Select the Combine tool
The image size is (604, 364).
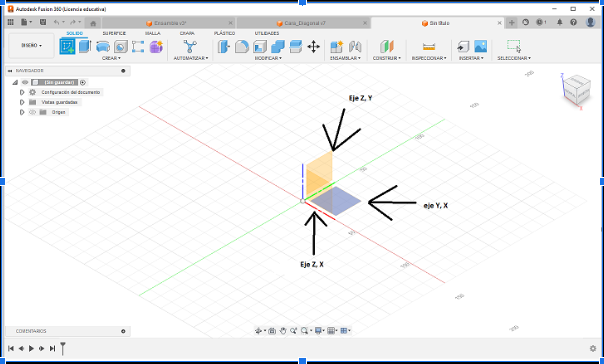pyautogui.click(x=278, y=47)
